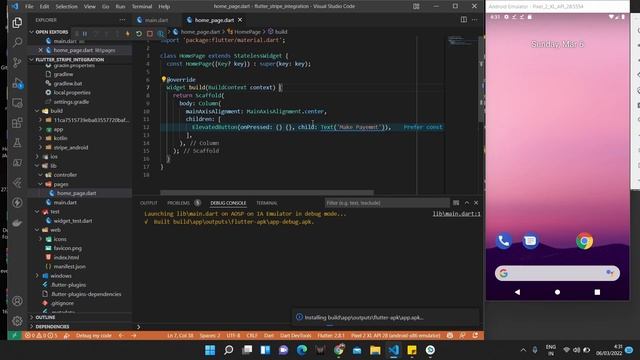Click the Dart DevTools status bar item
The width and height of the screenshot is (640, 360).
pyautogui.click(x=296, y=336)
